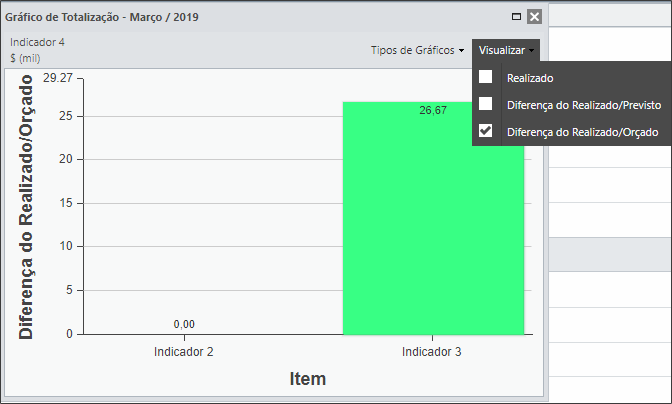Maximize the Gráfico de Totalização panel

pyautogui.click(x=516, y=17)
